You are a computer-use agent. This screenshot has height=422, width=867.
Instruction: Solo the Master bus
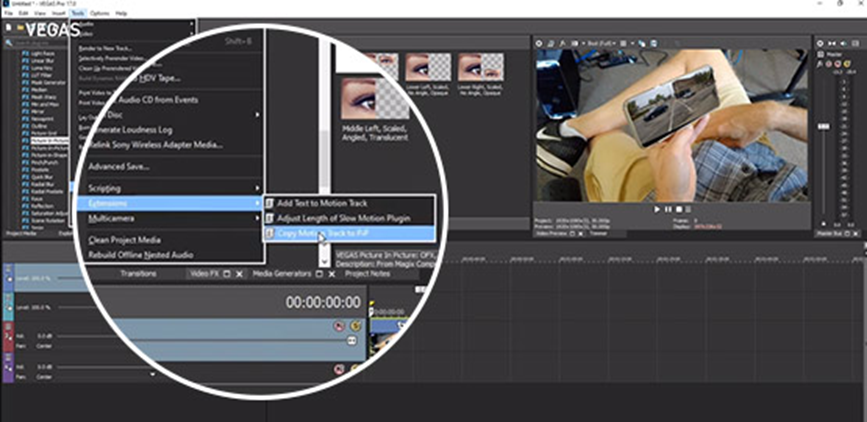point(847,64)
